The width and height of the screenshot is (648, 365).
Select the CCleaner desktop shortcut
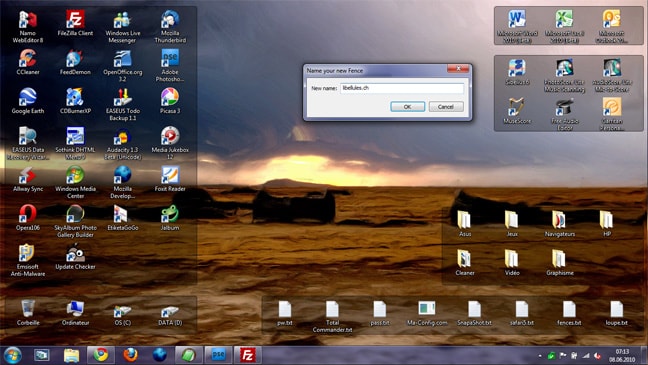pos(28,62)
